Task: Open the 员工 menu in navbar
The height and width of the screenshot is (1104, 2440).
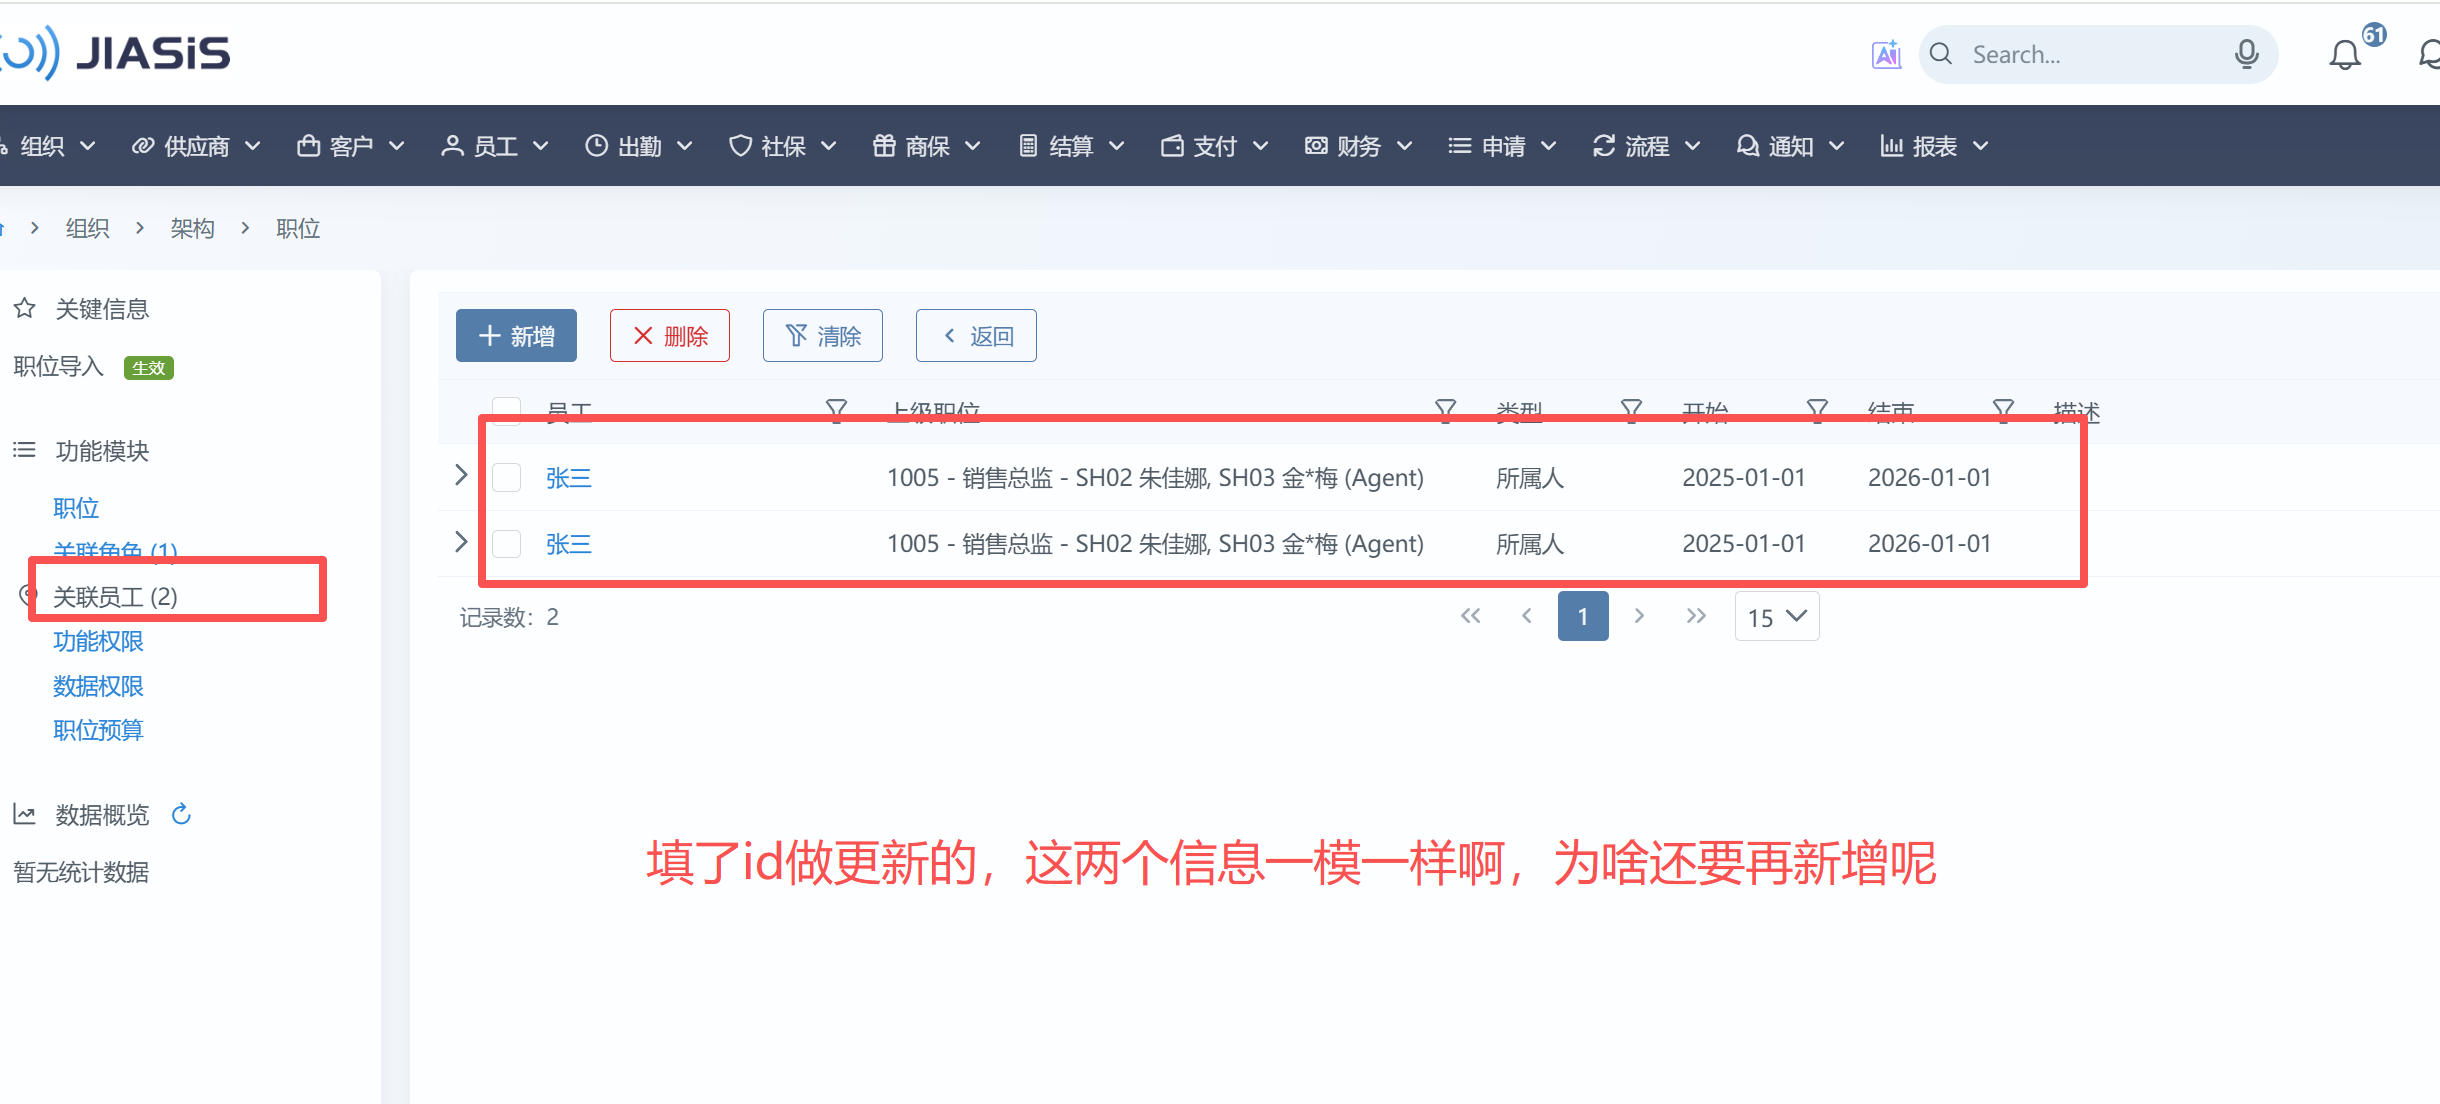Action: (495, 146)
